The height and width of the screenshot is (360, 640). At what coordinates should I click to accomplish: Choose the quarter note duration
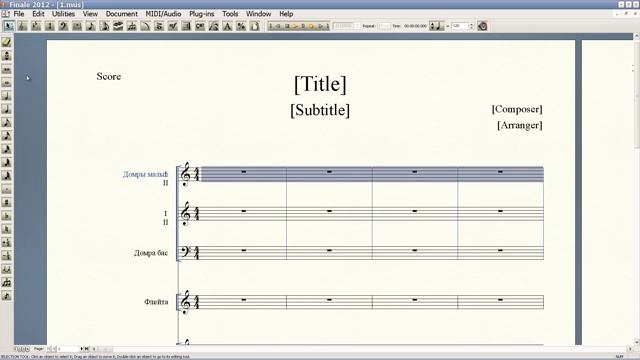point(7,109)
